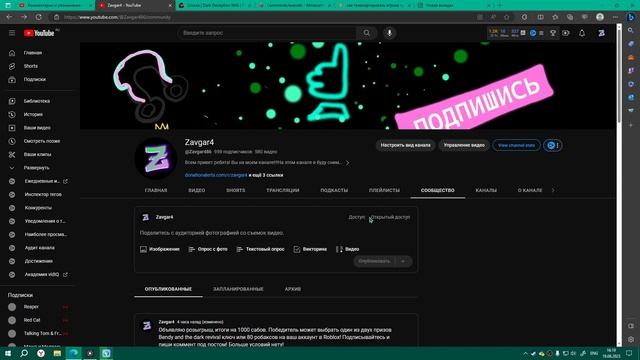Click the YouTube search input field
Viewport: 640px width, 360px height.
[267, 33]
